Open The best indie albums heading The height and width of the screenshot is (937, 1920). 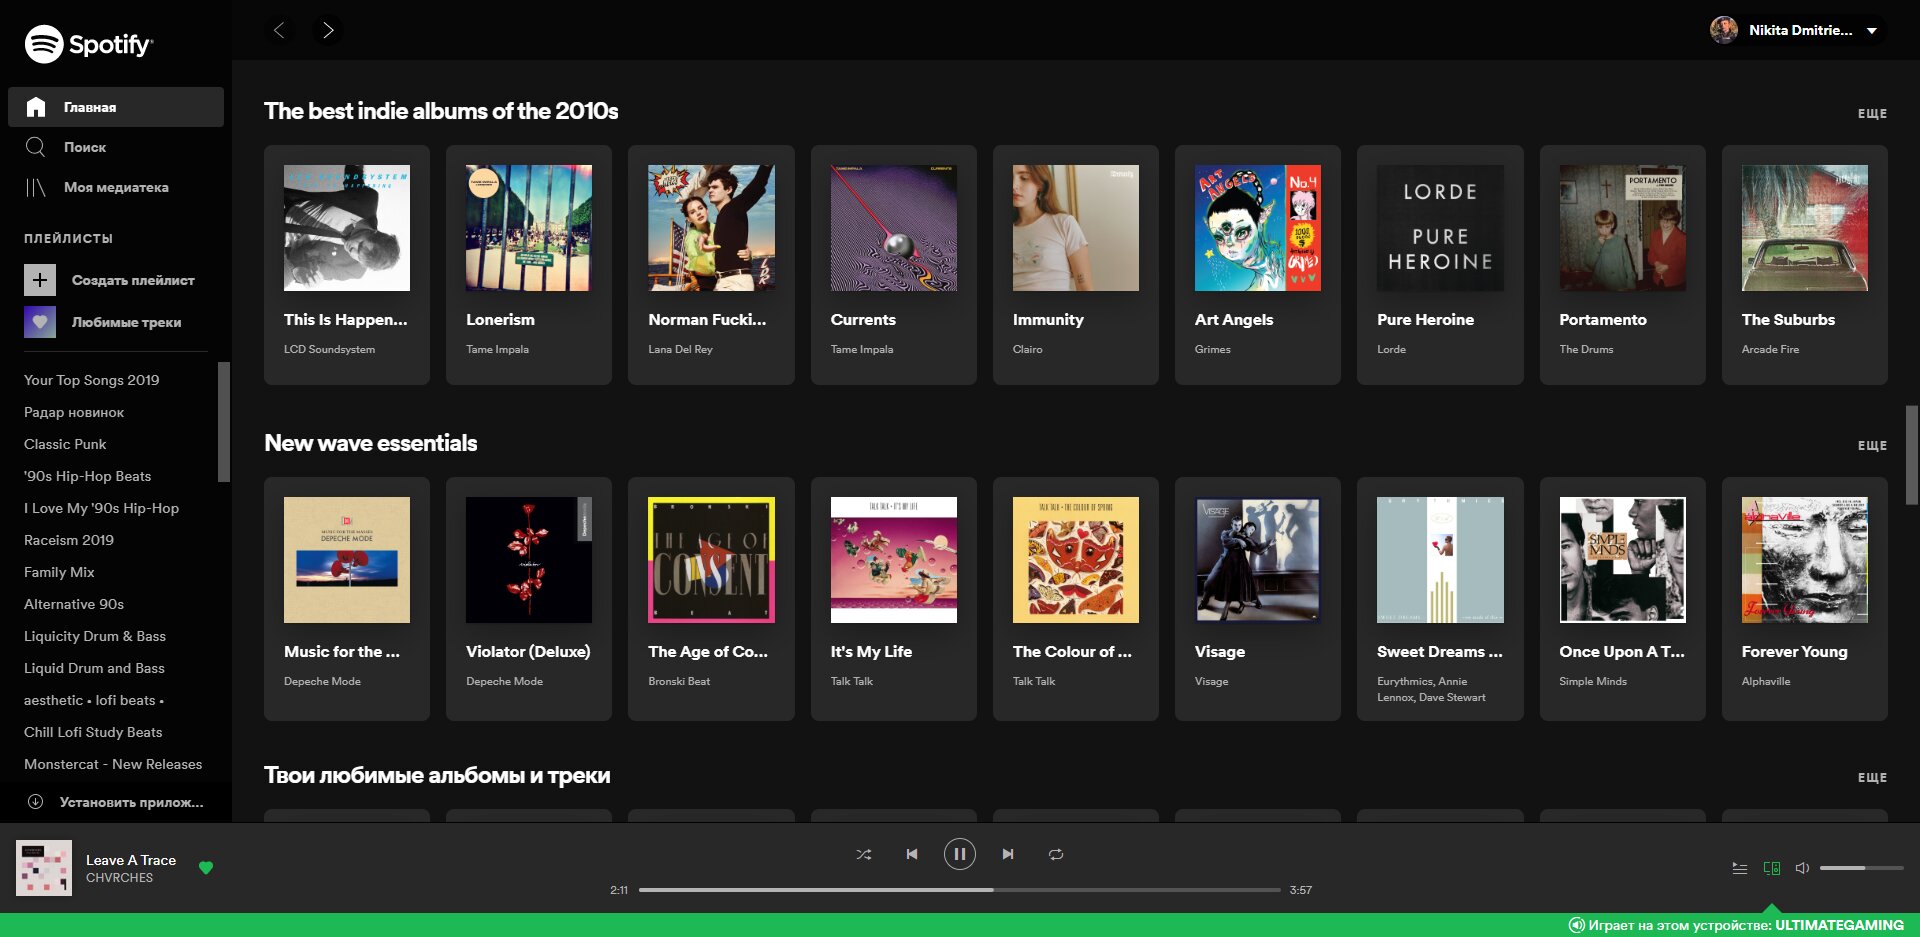point(441,111)
